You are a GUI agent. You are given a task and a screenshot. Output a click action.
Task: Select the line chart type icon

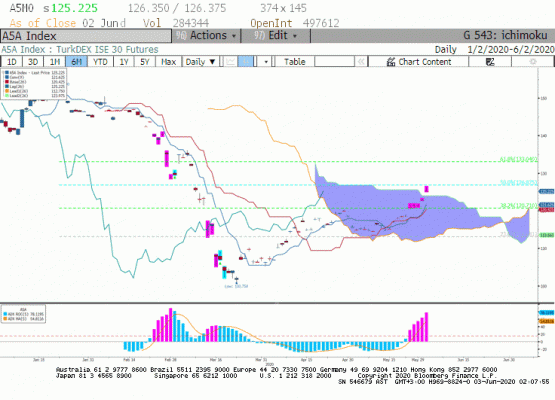(230, 62)
